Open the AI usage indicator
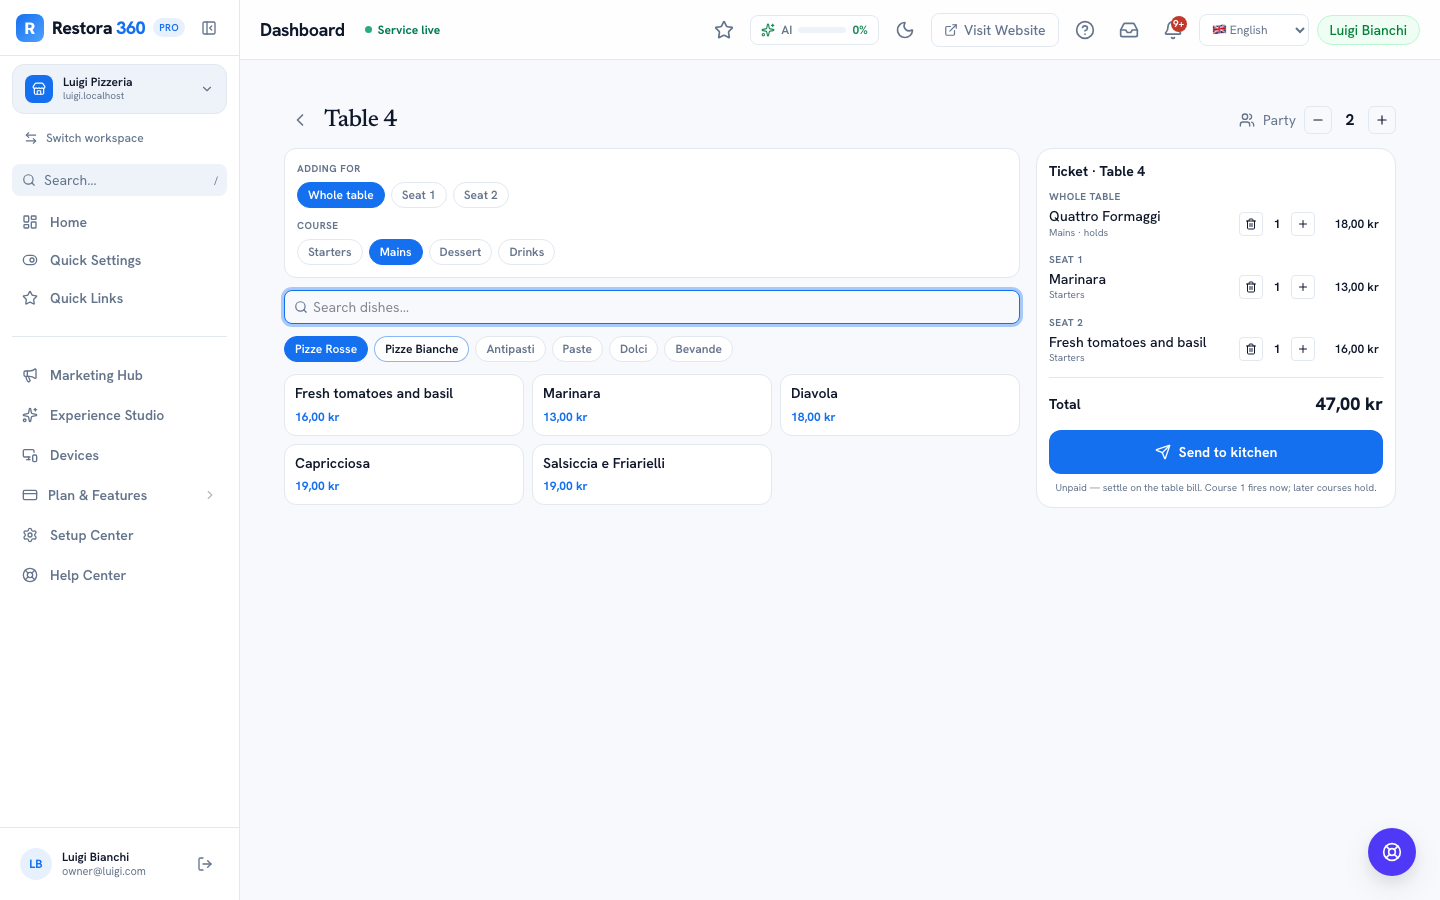Screen dimensions: 1440x900 point(814,30)
